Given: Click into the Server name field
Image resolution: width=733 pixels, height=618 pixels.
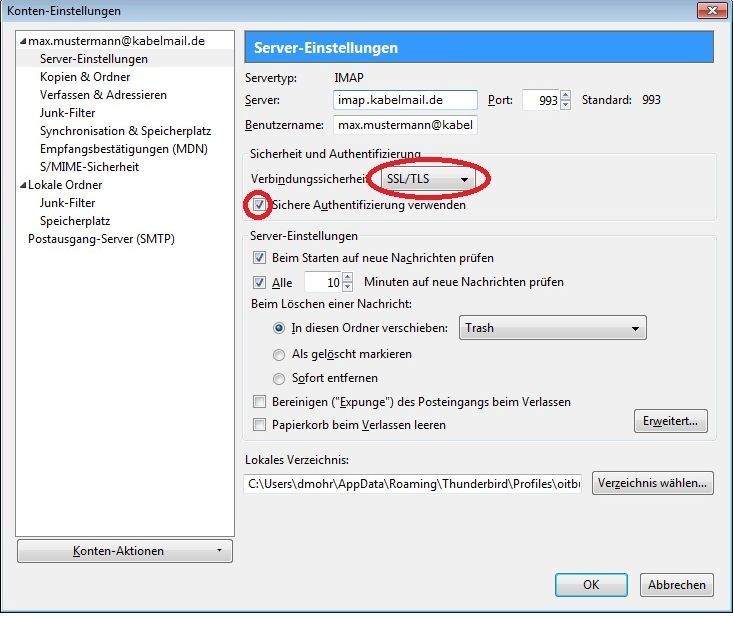Looking at the screenshot, I should [x=405, y=100].
